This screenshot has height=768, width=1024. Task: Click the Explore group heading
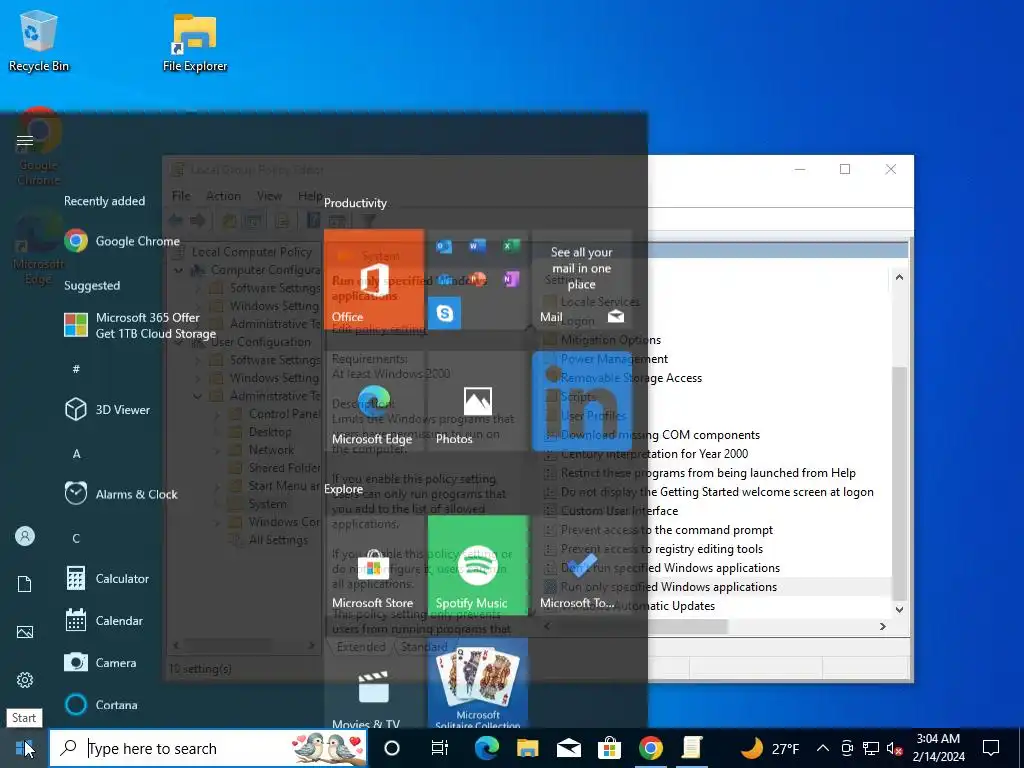[344, 489]
